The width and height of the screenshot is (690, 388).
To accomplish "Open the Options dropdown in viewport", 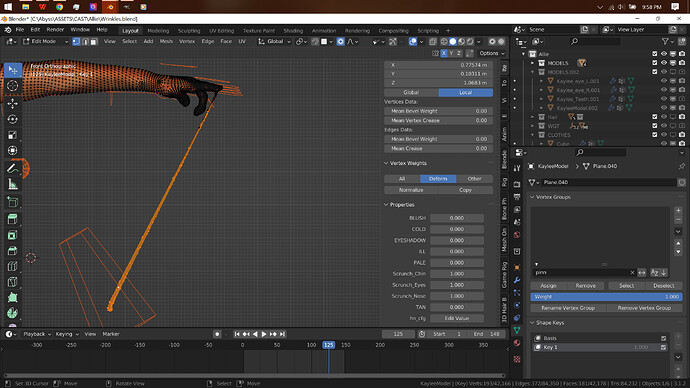I will [492, 53].
